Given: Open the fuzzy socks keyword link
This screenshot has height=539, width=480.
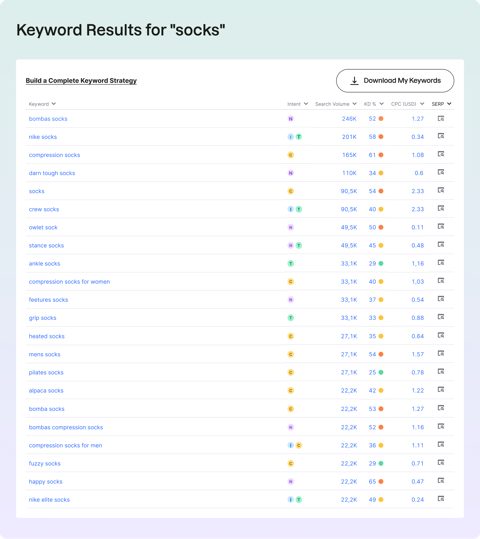Looking at the screenshot, I should (x=44, y=463).
